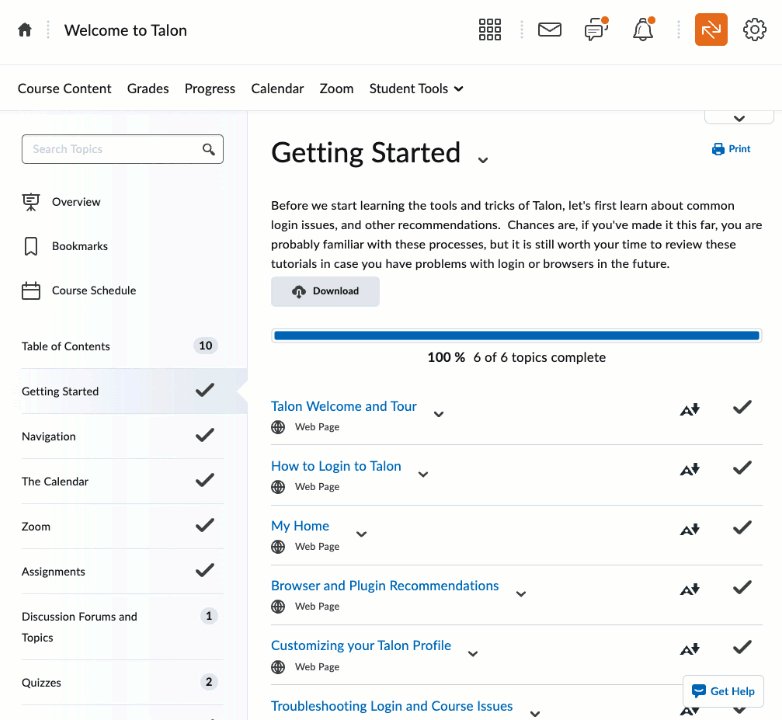Open dropdown next to How to Login to Talon
The width and height of the screenshot is (782, 720).
[423, 474]
